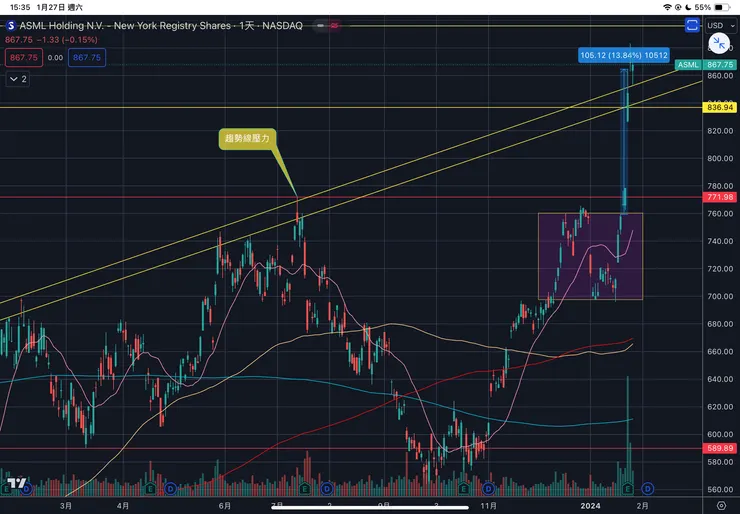Open the dividend D marker at 2月
Viewport: 740px width, 514px height.
point(648,489)
